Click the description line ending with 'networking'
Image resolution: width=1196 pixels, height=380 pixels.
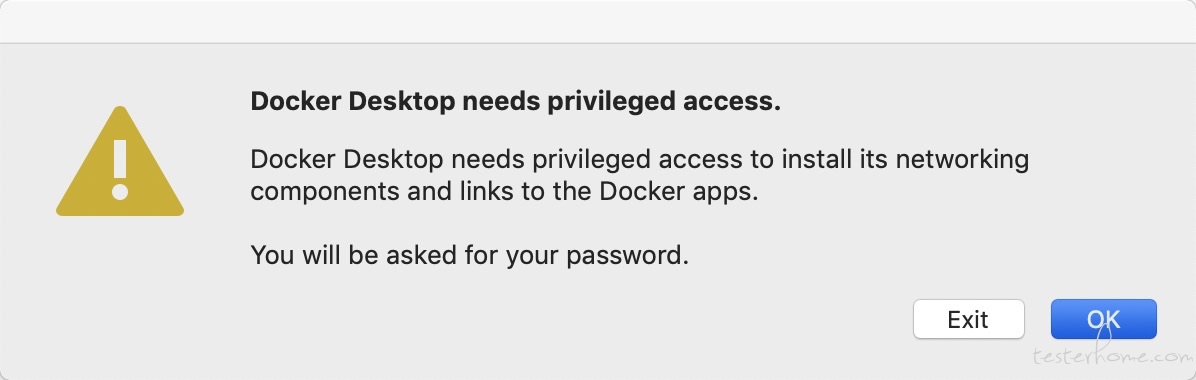click(x=640, y=160)
